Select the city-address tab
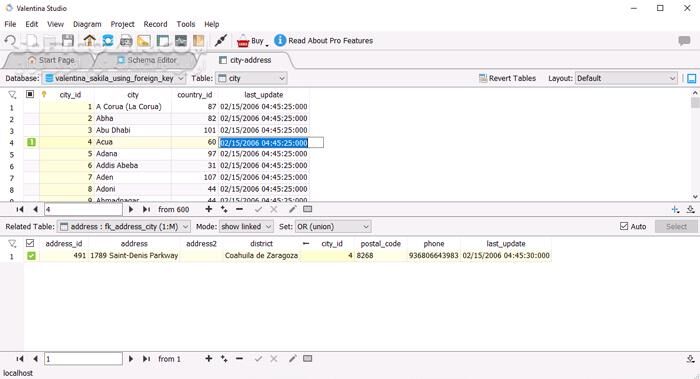This screenshot has height=379, width=700. click(245, 60)
